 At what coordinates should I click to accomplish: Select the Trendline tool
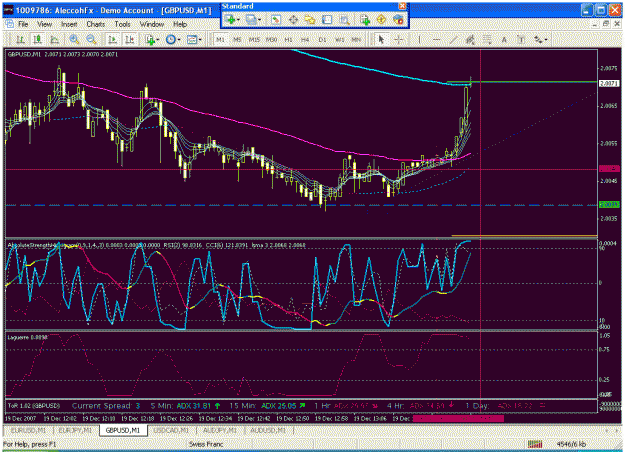(454, 39)
